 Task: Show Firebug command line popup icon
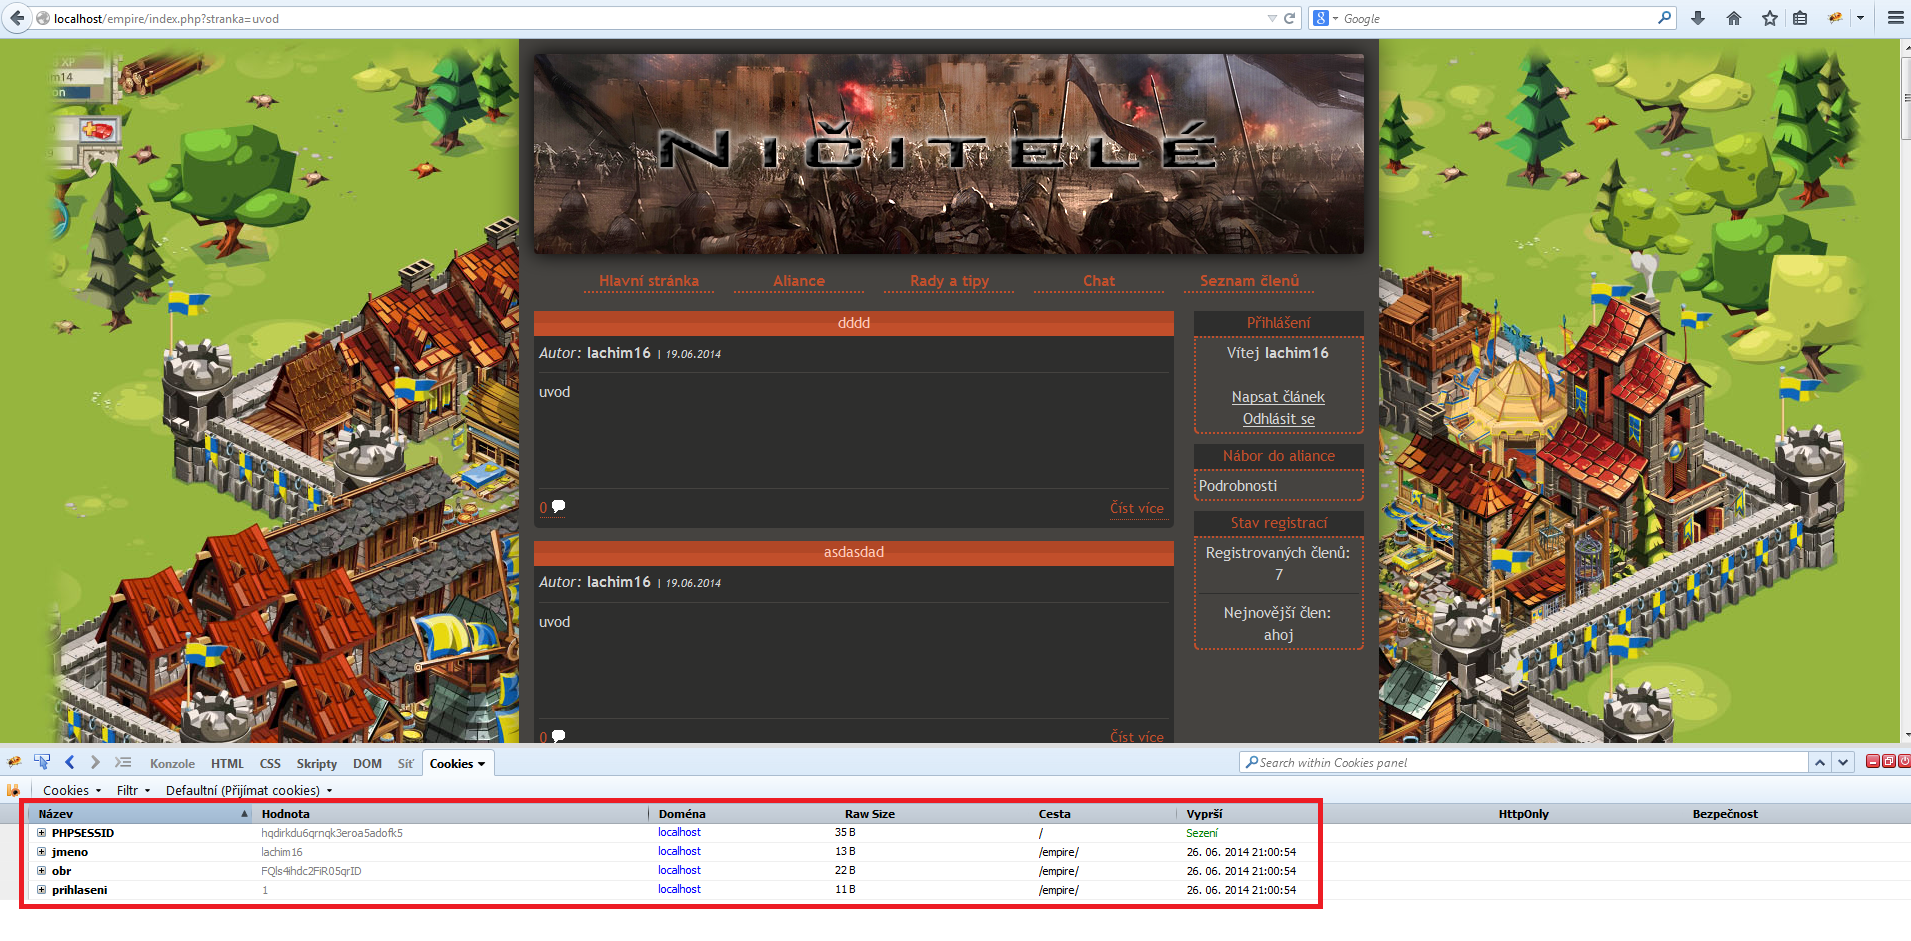123,762
